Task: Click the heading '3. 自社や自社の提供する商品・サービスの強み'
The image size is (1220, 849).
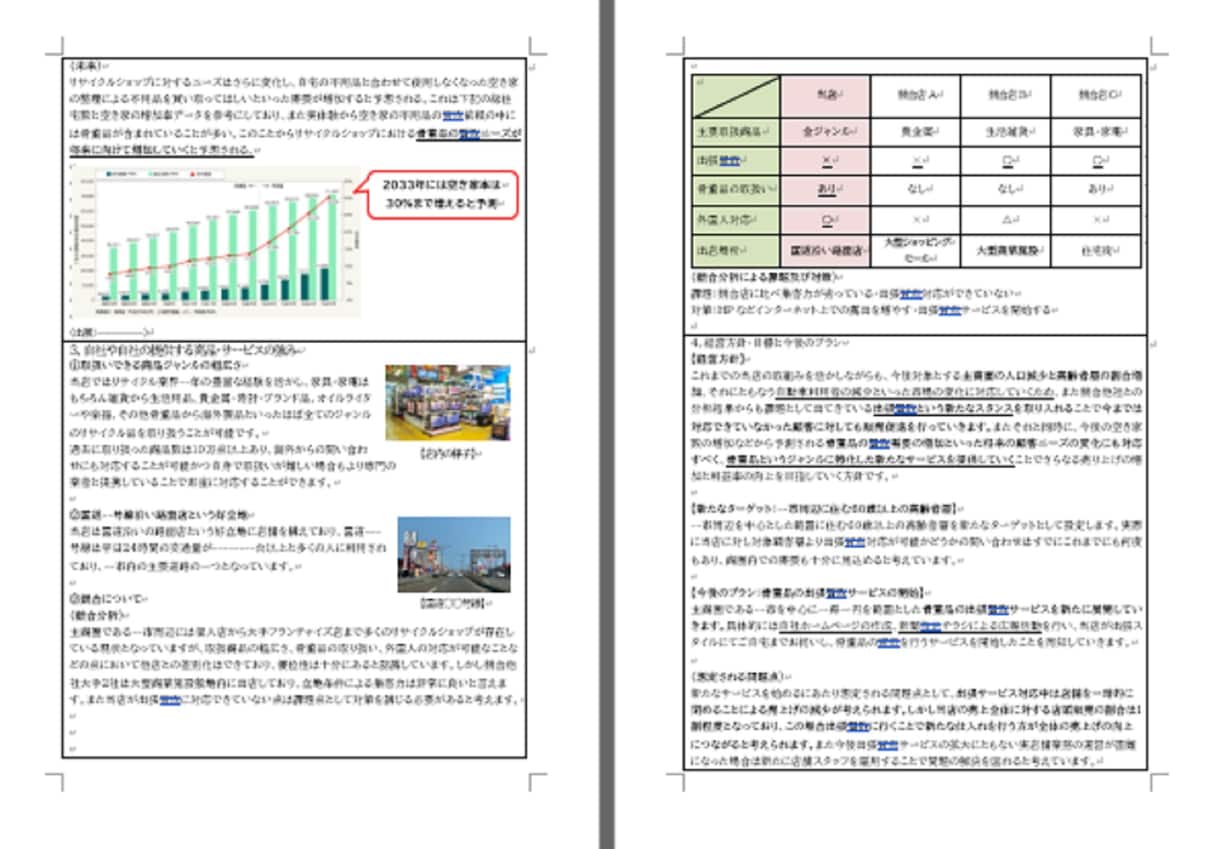Action: pos(188,349)
